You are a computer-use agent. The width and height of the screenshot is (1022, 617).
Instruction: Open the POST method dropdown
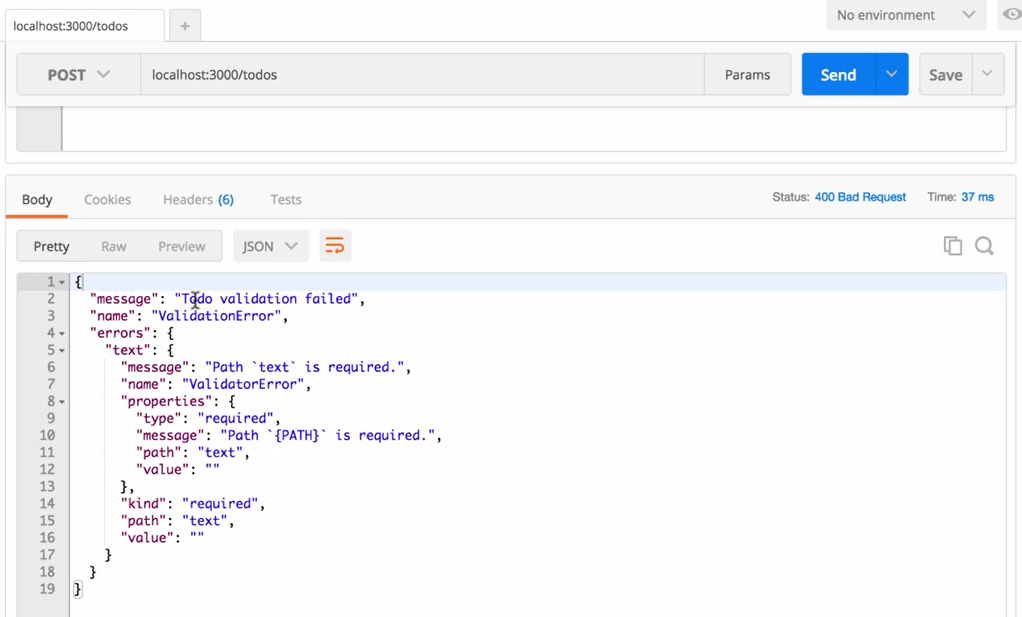coord(79,75)
